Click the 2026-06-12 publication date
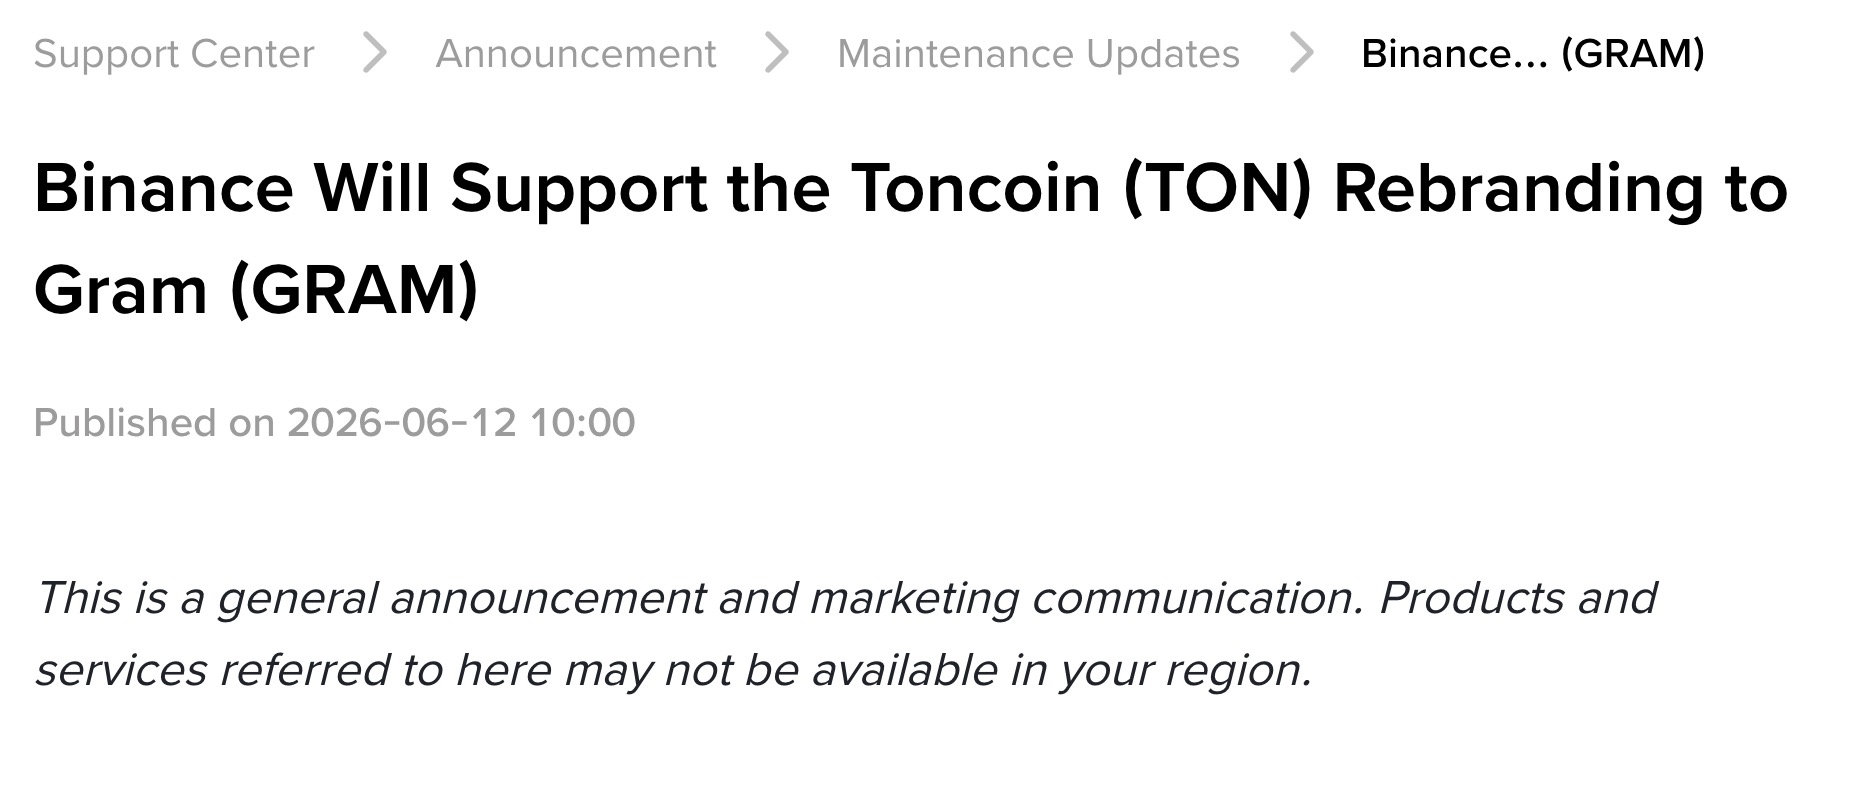1856x798 pixels. (x=402, y=423)
